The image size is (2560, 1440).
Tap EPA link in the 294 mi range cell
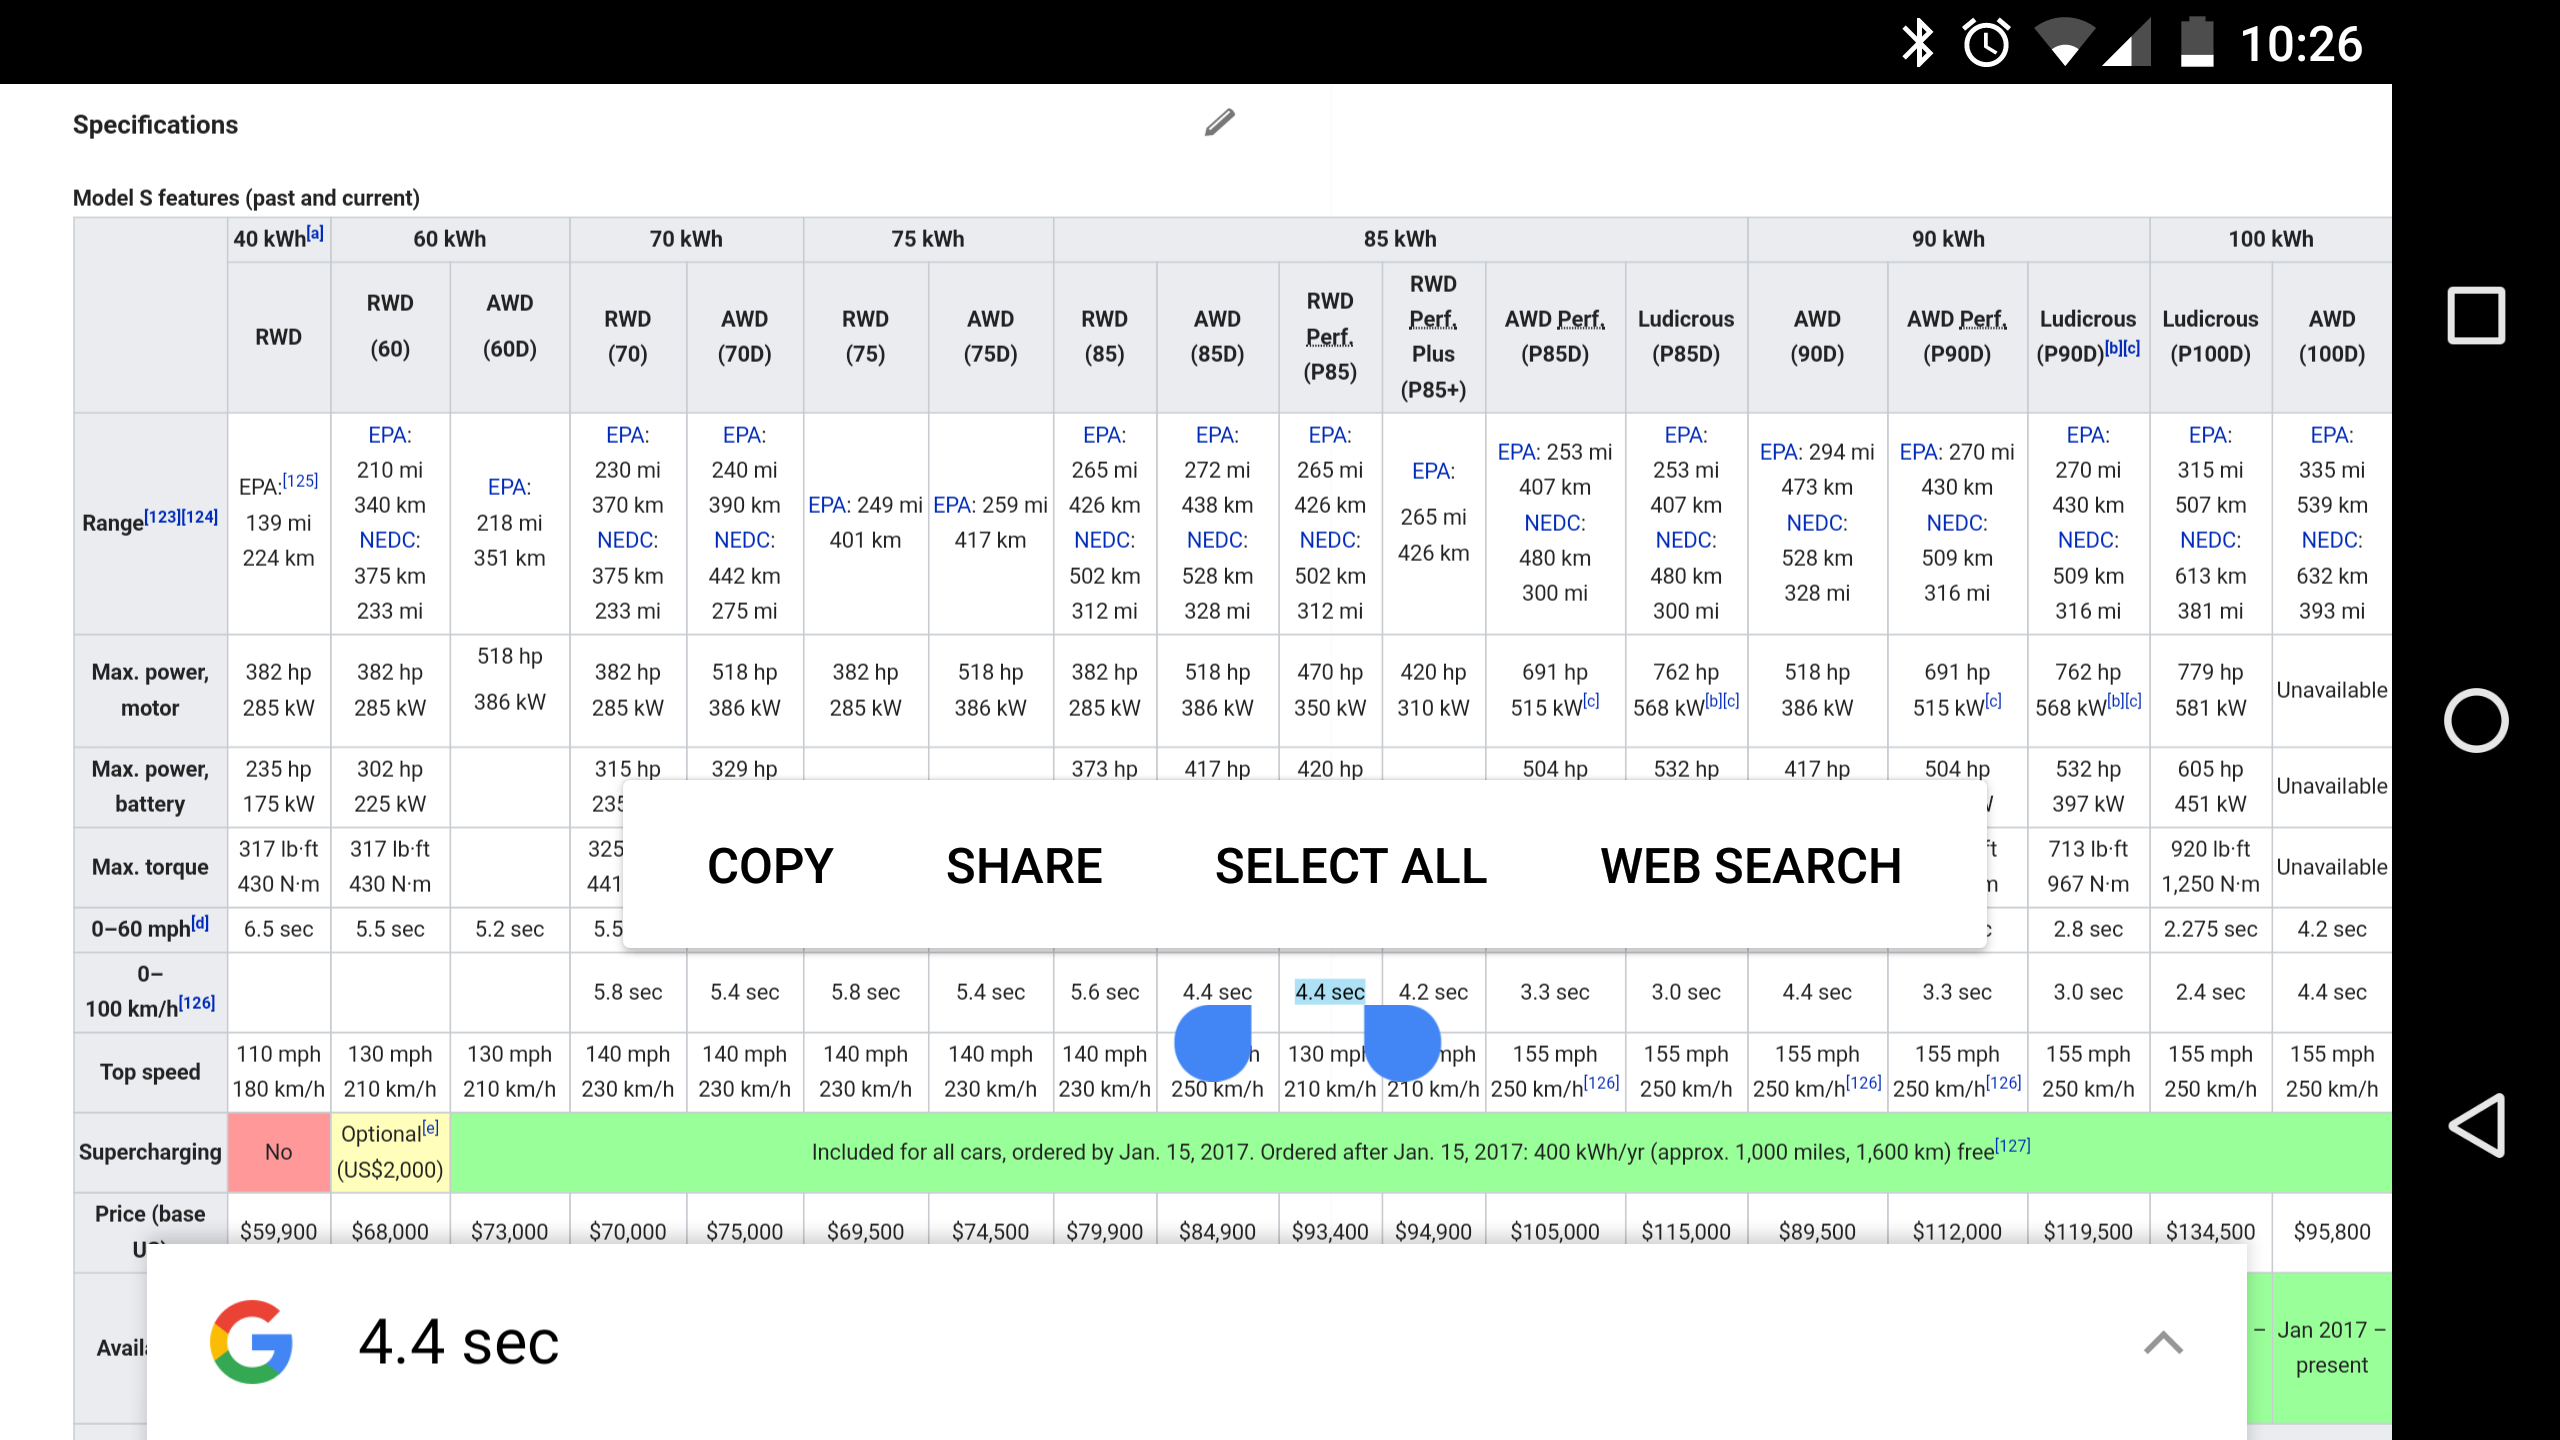(1780, 452)
